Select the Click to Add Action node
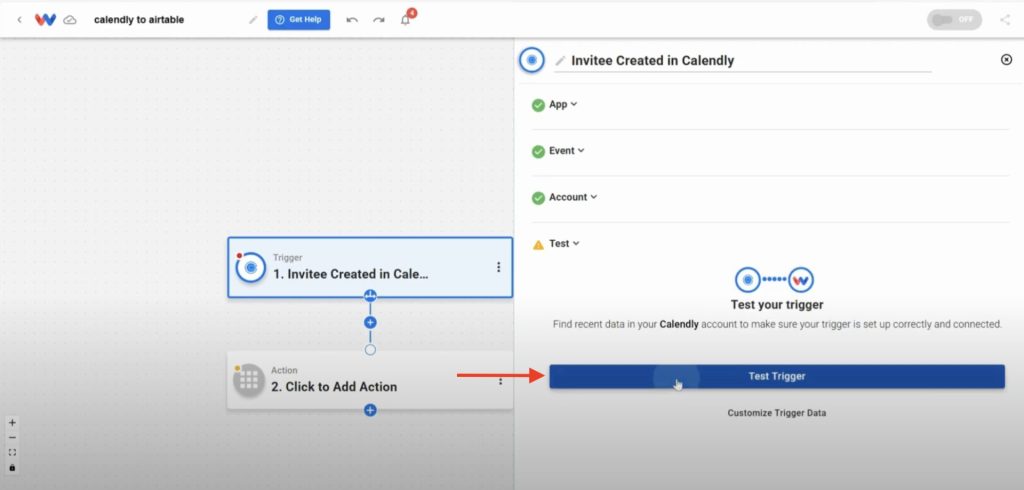 [370, 381]
